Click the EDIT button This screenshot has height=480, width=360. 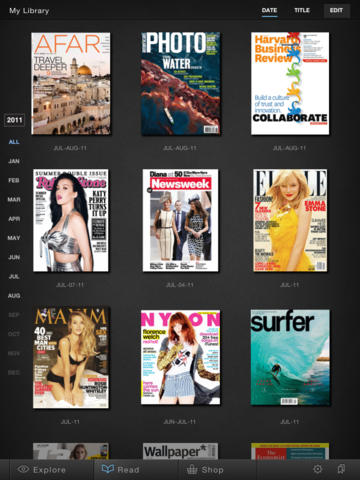click(337, 11)
